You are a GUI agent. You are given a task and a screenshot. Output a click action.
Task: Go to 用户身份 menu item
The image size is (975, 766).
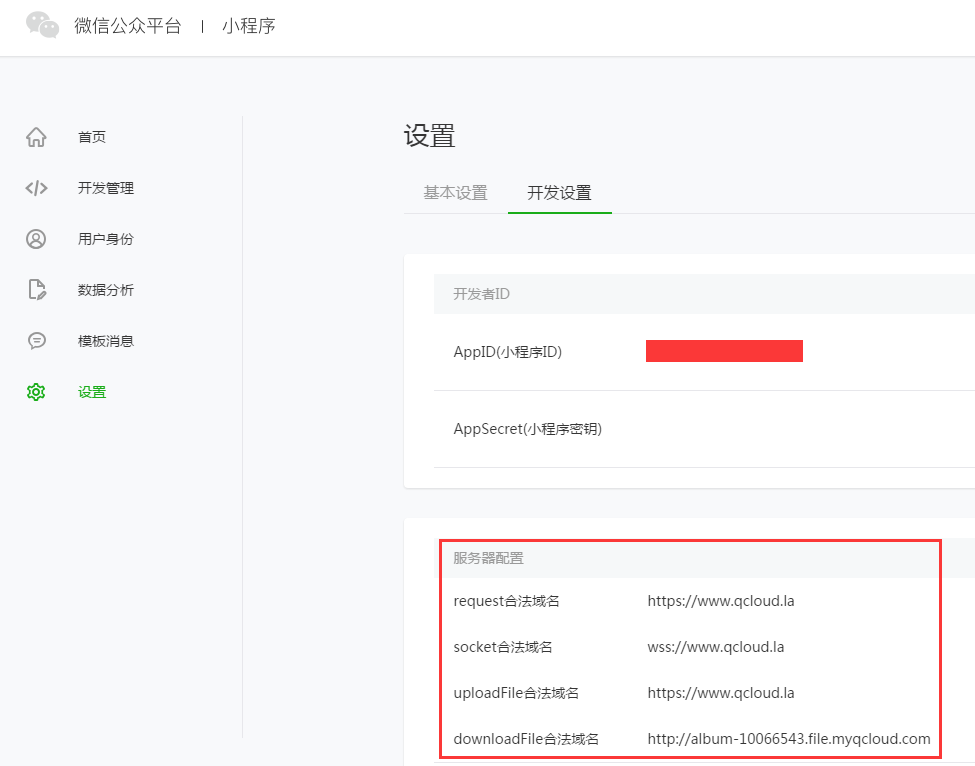106,239
